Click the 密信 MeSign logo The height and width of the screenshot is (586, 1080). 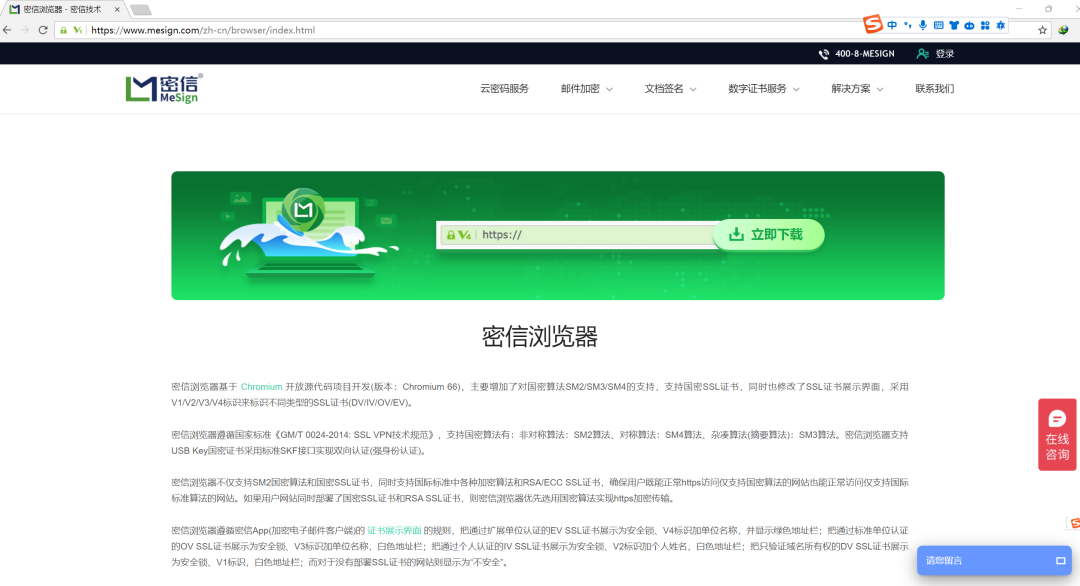pyautogui.click(x=164, y=88)
